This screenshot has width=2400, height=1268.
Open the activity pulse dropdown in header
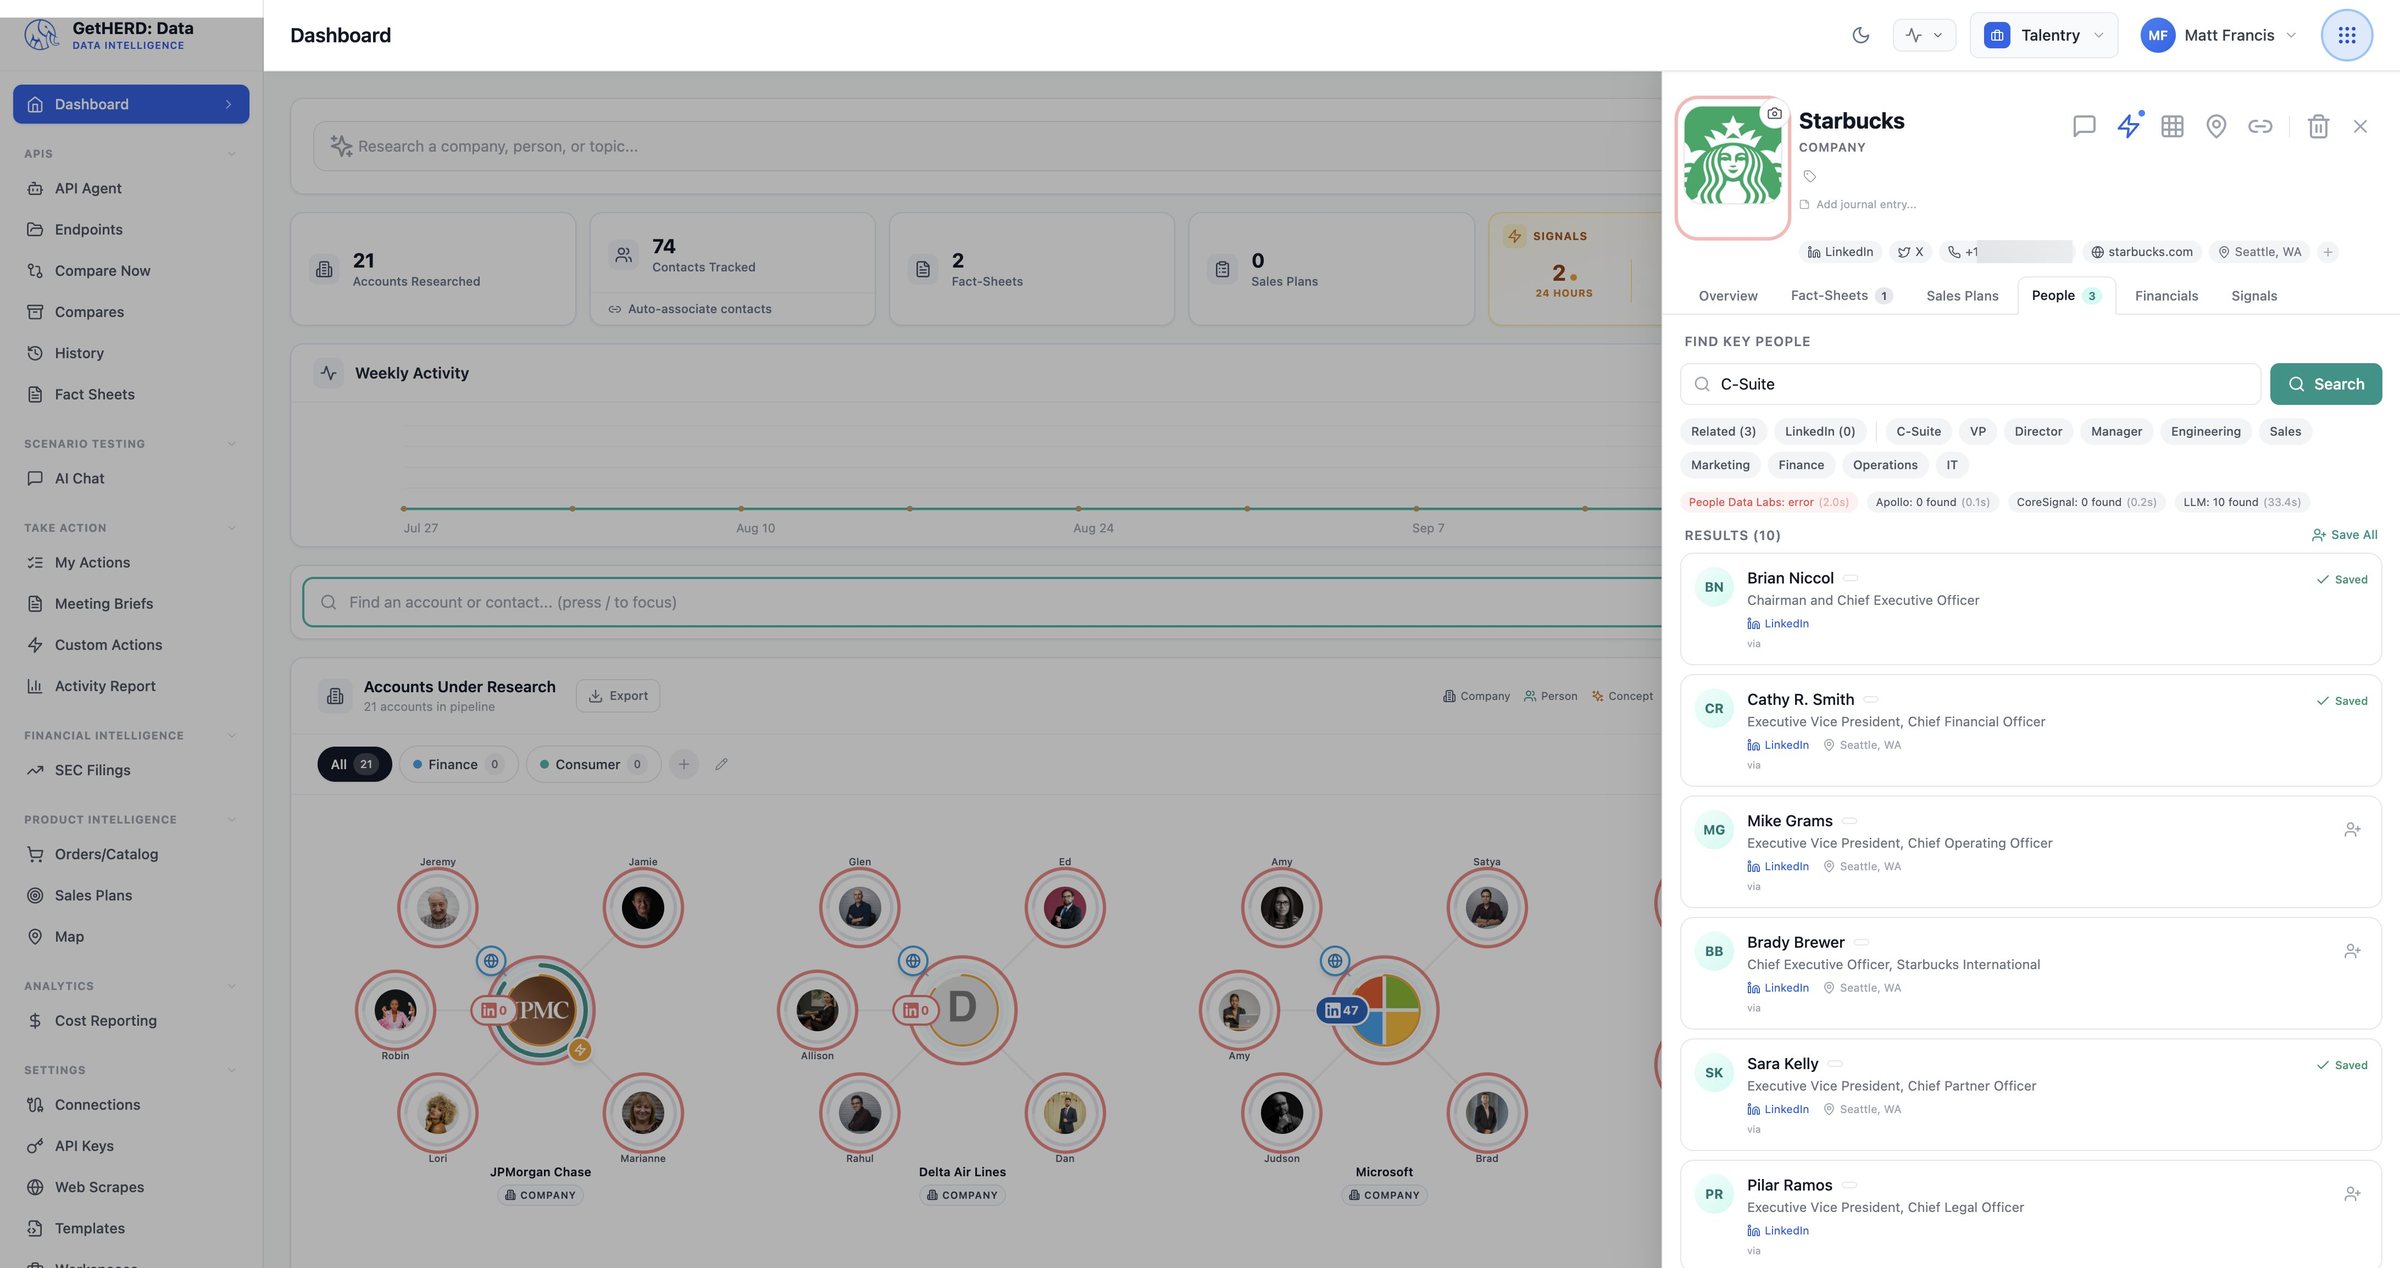point(1924,35)
